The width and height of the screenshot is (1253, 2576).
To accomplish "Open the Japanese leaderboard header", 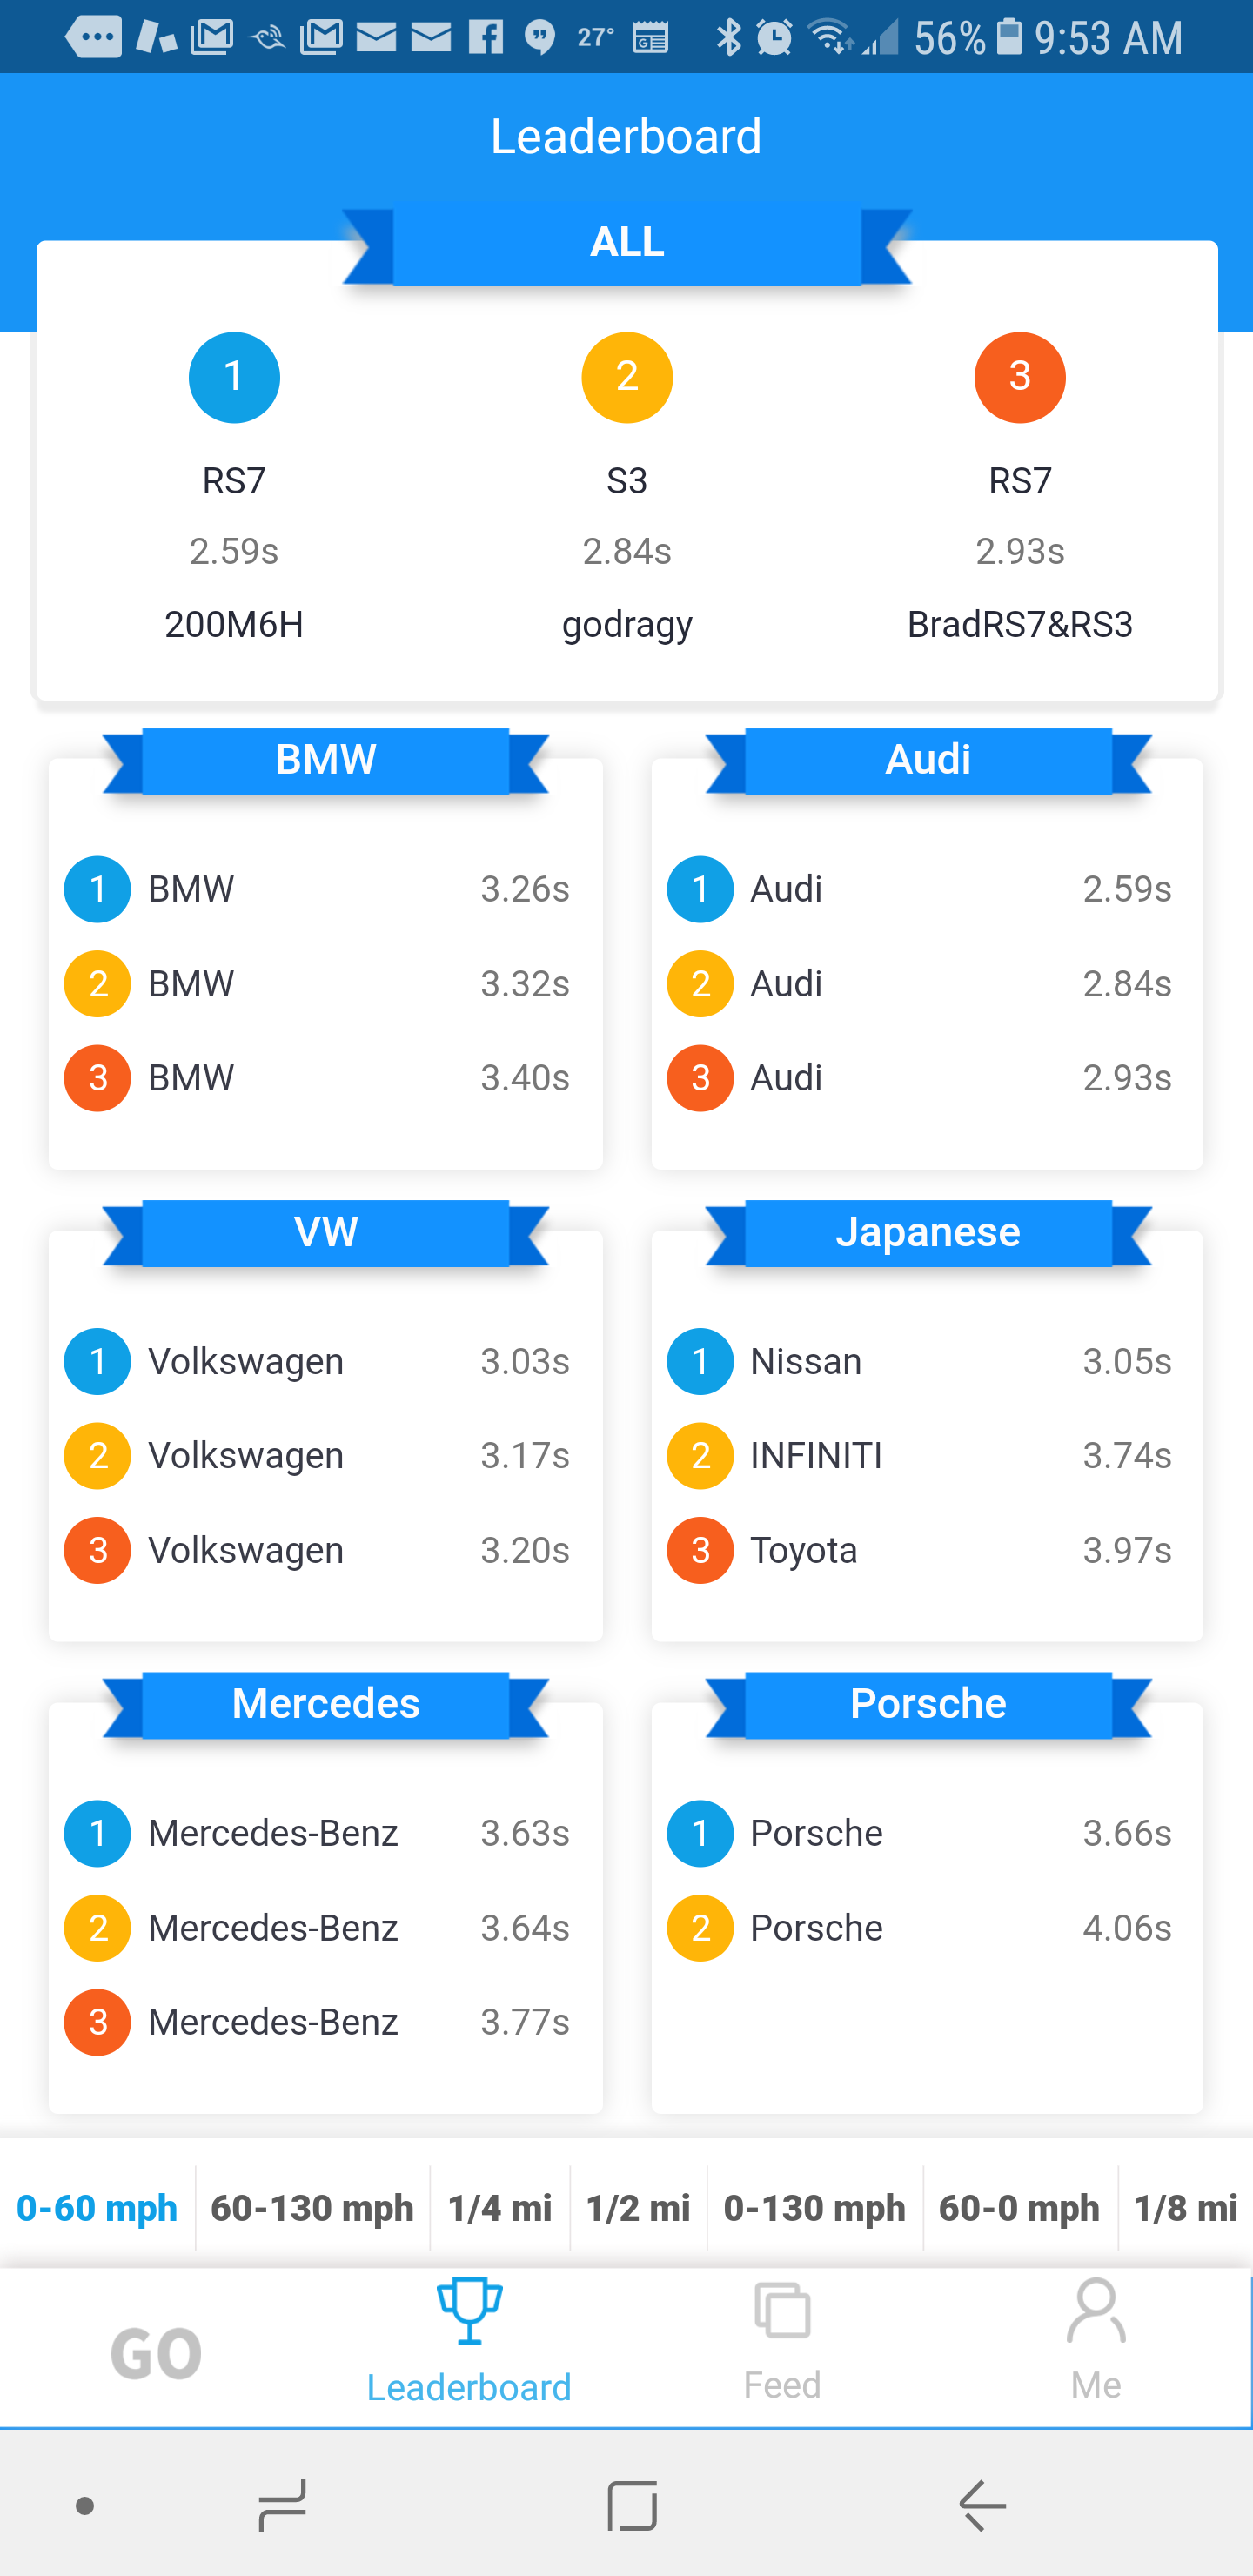I will coord(928,1232).
